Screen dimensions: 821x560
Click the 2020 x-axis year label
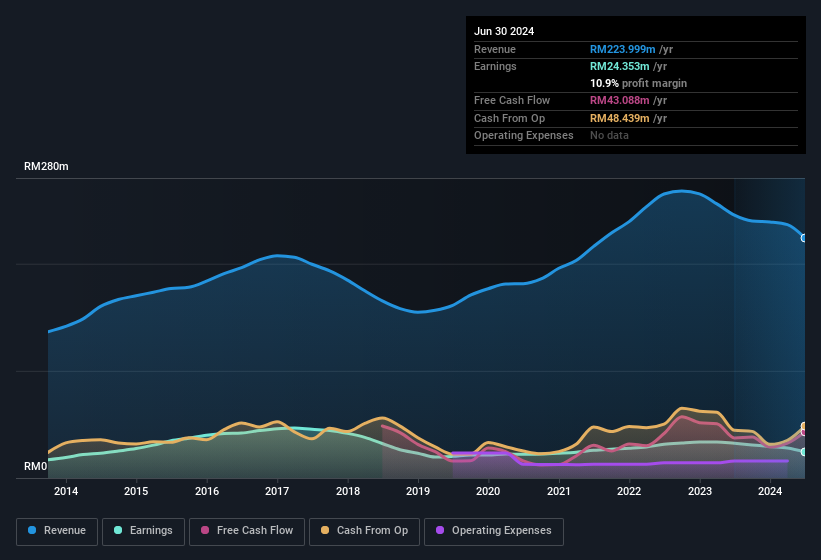pyautogui.click(x=488, y=491)
